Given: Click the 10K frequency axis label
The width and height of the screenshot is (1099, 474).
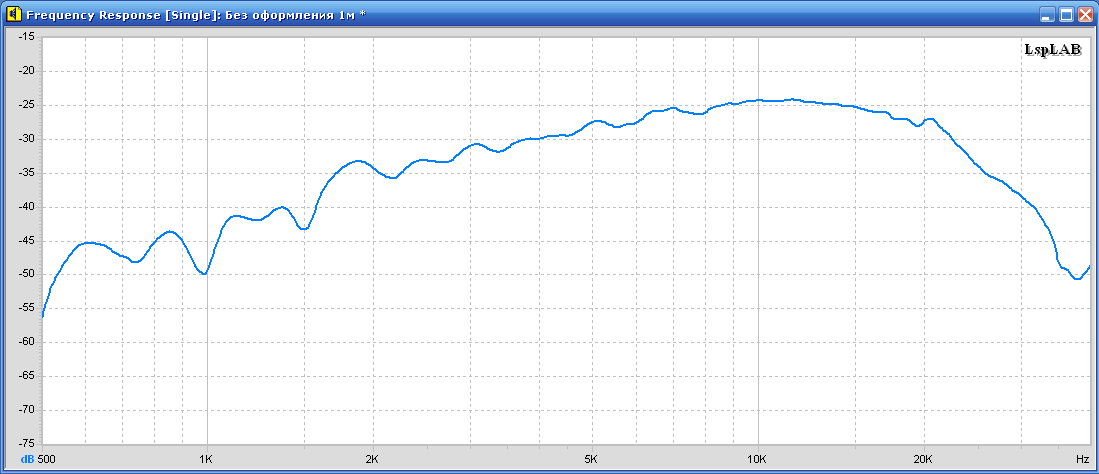Looking at the screenshot, I should point(757,459).
